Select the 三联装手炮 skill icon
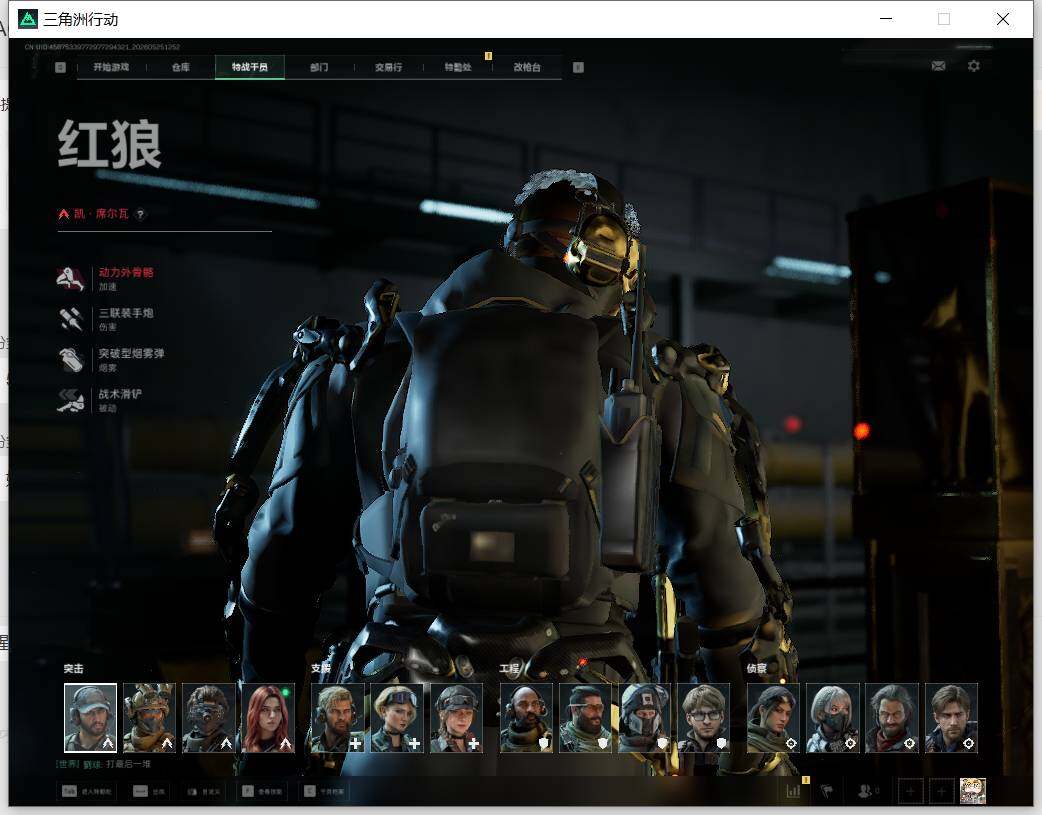Screen dimensions: 1042x815 tap(70, 319)
